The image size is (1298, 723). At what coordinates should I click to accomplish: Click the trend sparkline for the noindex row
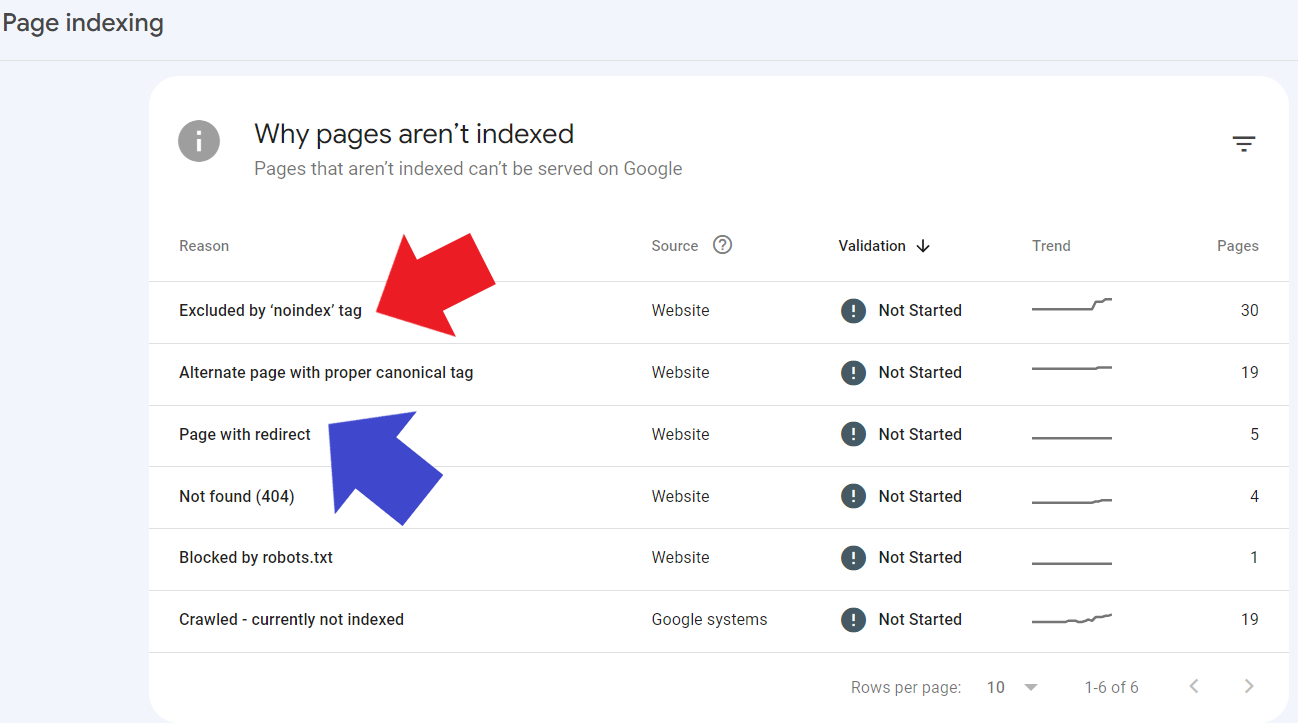coord(1071,307)
